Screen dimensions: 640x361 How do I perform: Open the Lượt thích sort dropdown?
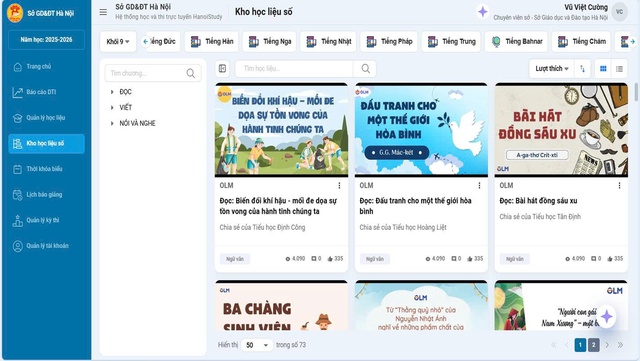pyautogui.click(x=552, y=69)
